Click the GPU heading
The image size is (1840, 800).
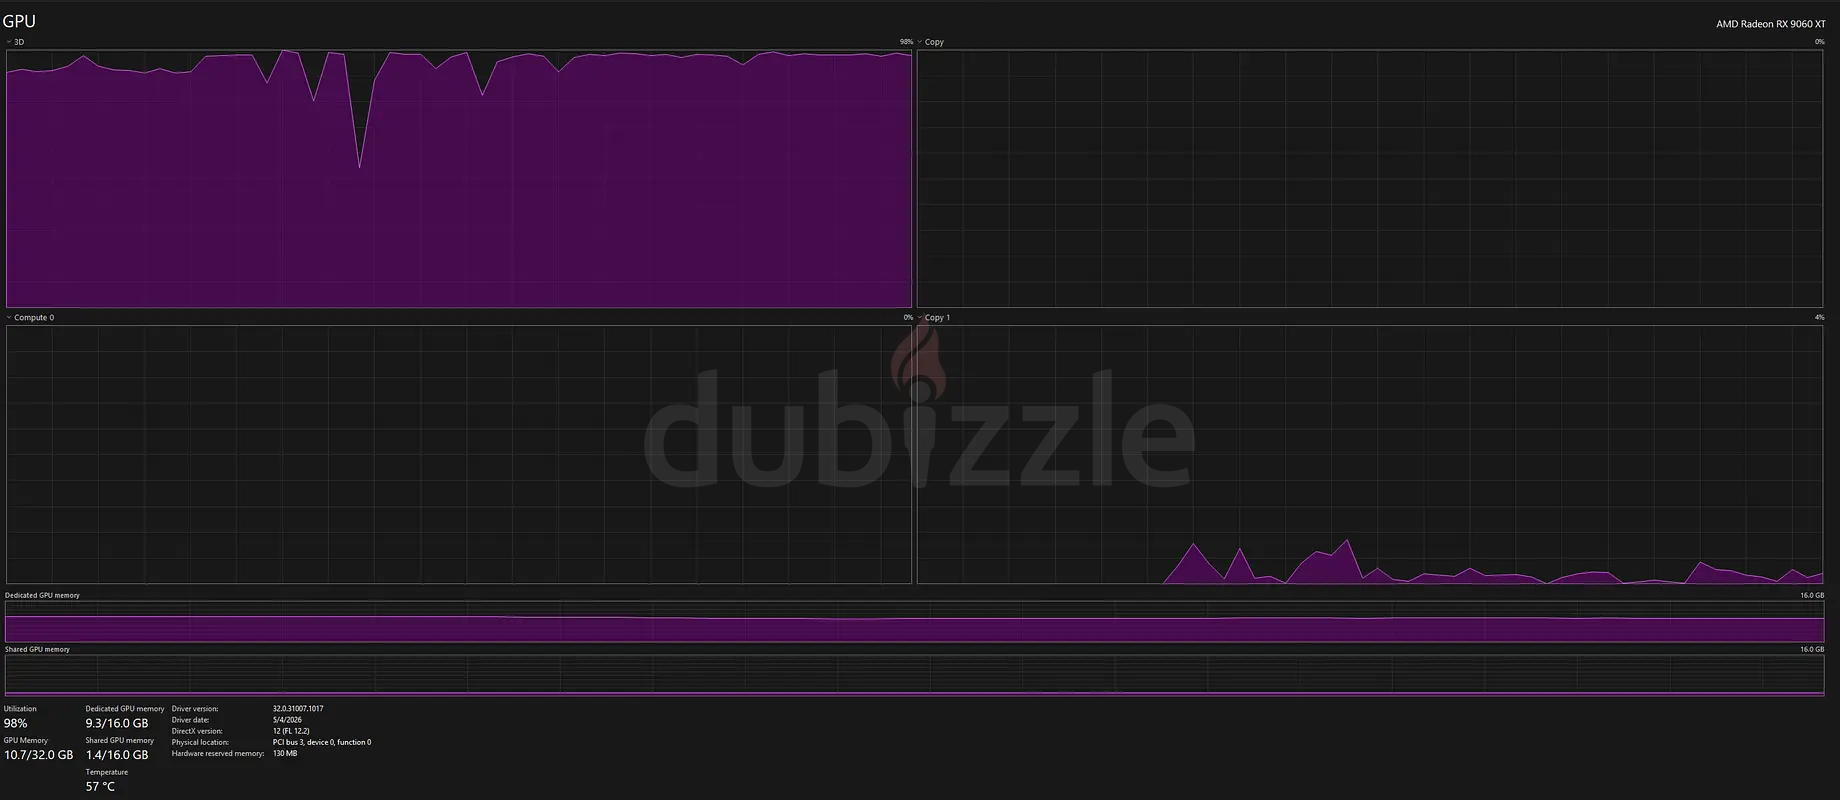pyautogui.click(x=19, y=22)
